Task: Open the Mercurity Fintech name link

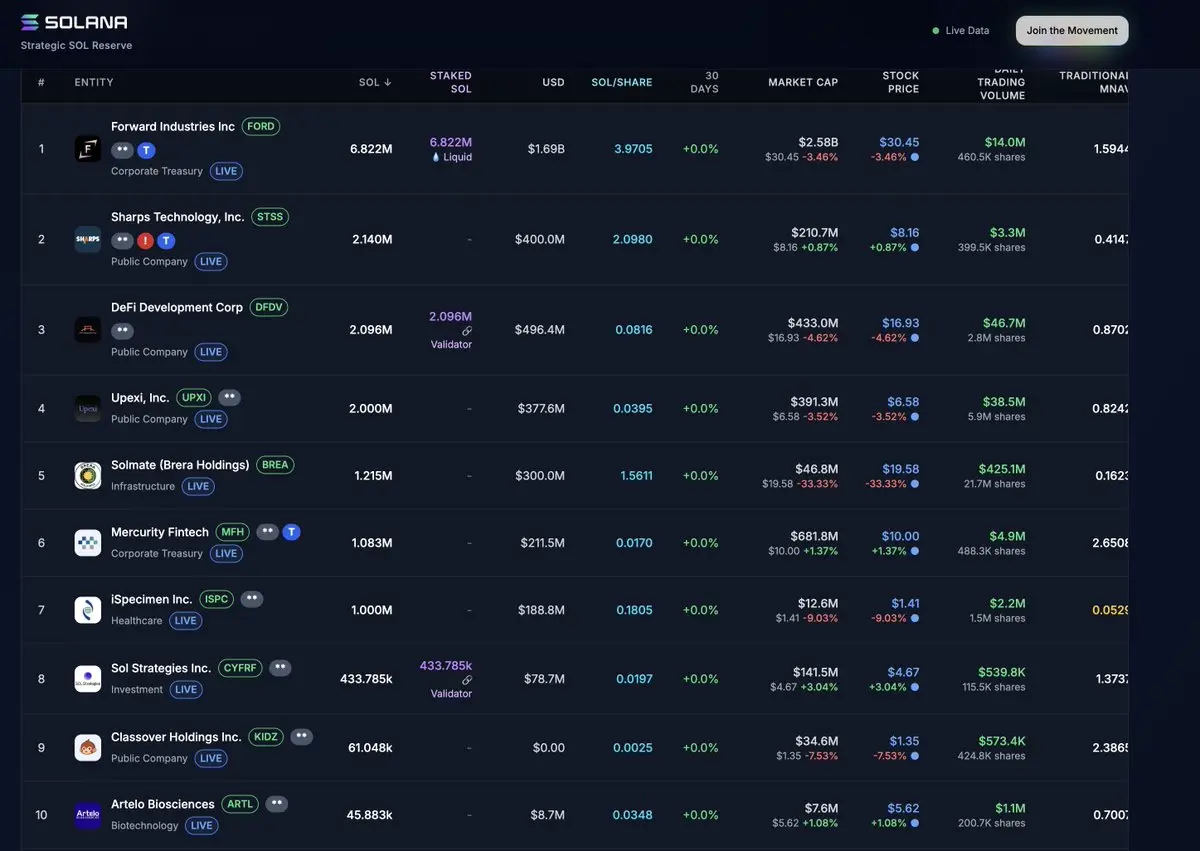Action: pyautogui.click(x=160, y=532)
